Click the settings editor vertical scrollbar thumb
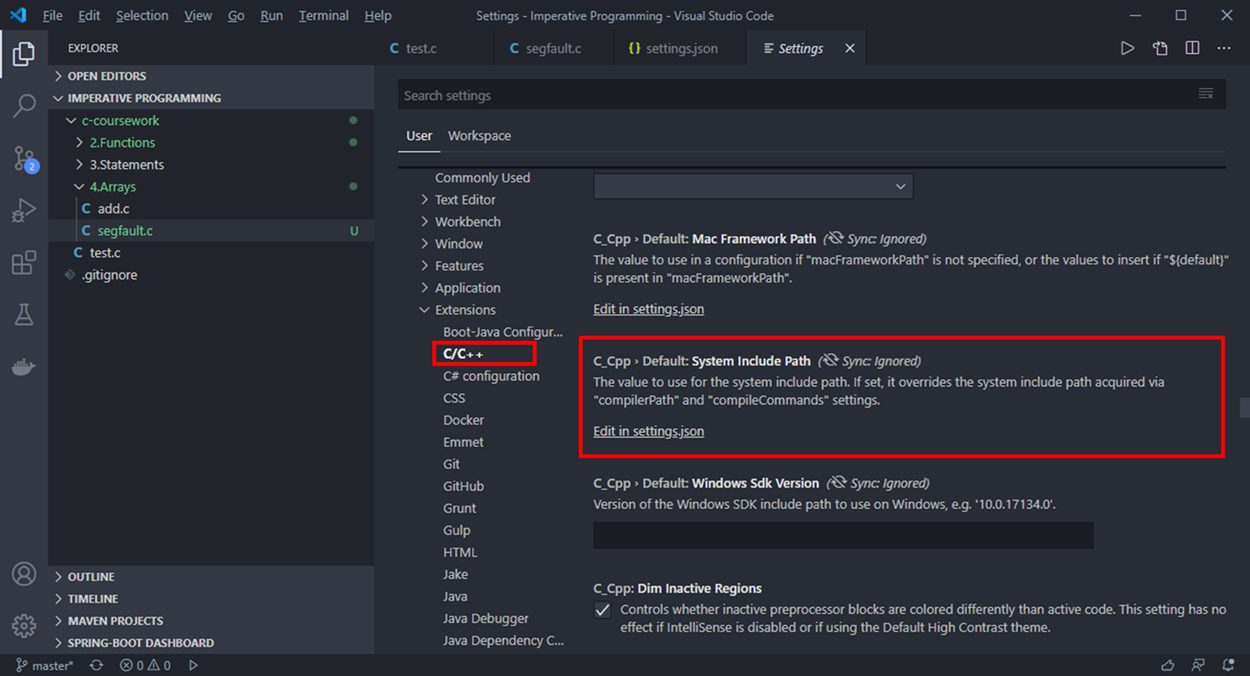1250x676 pixels. click(x=1245, y=407)
